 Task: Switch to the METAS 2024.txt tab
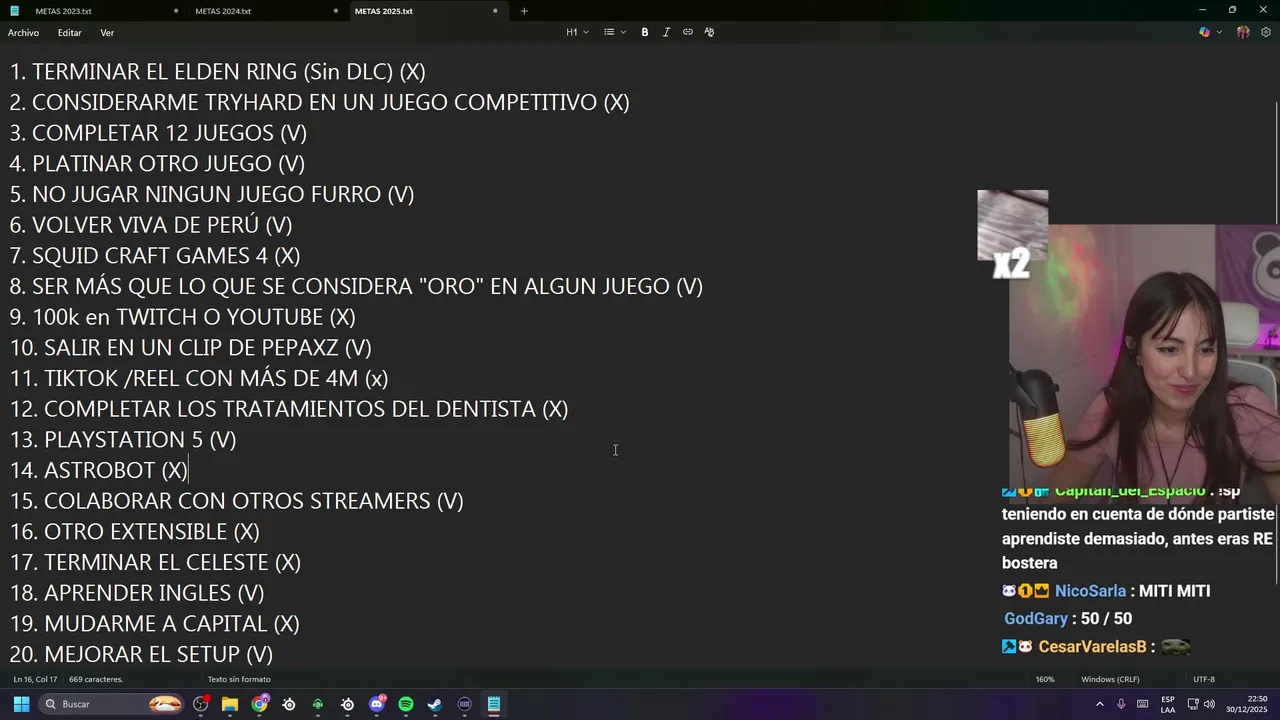click(223, 11)
